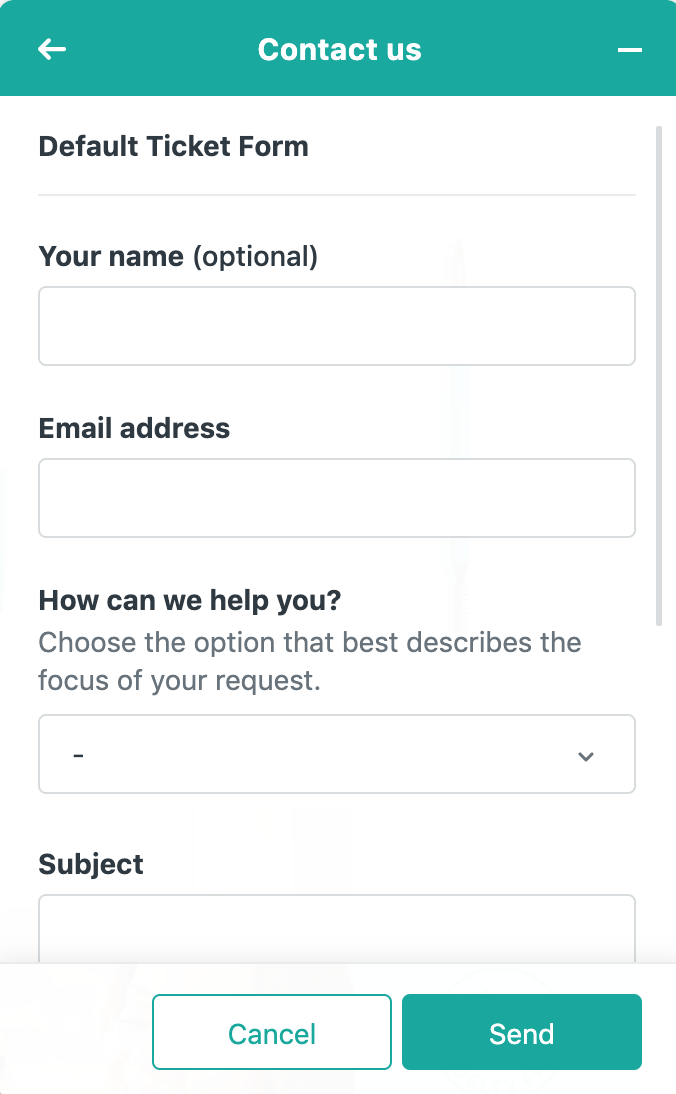Click the Email address label

(134, 429)
